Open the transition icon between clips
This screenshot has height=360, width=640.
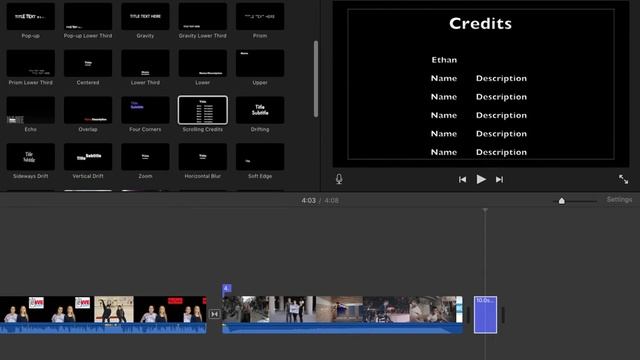214,314
